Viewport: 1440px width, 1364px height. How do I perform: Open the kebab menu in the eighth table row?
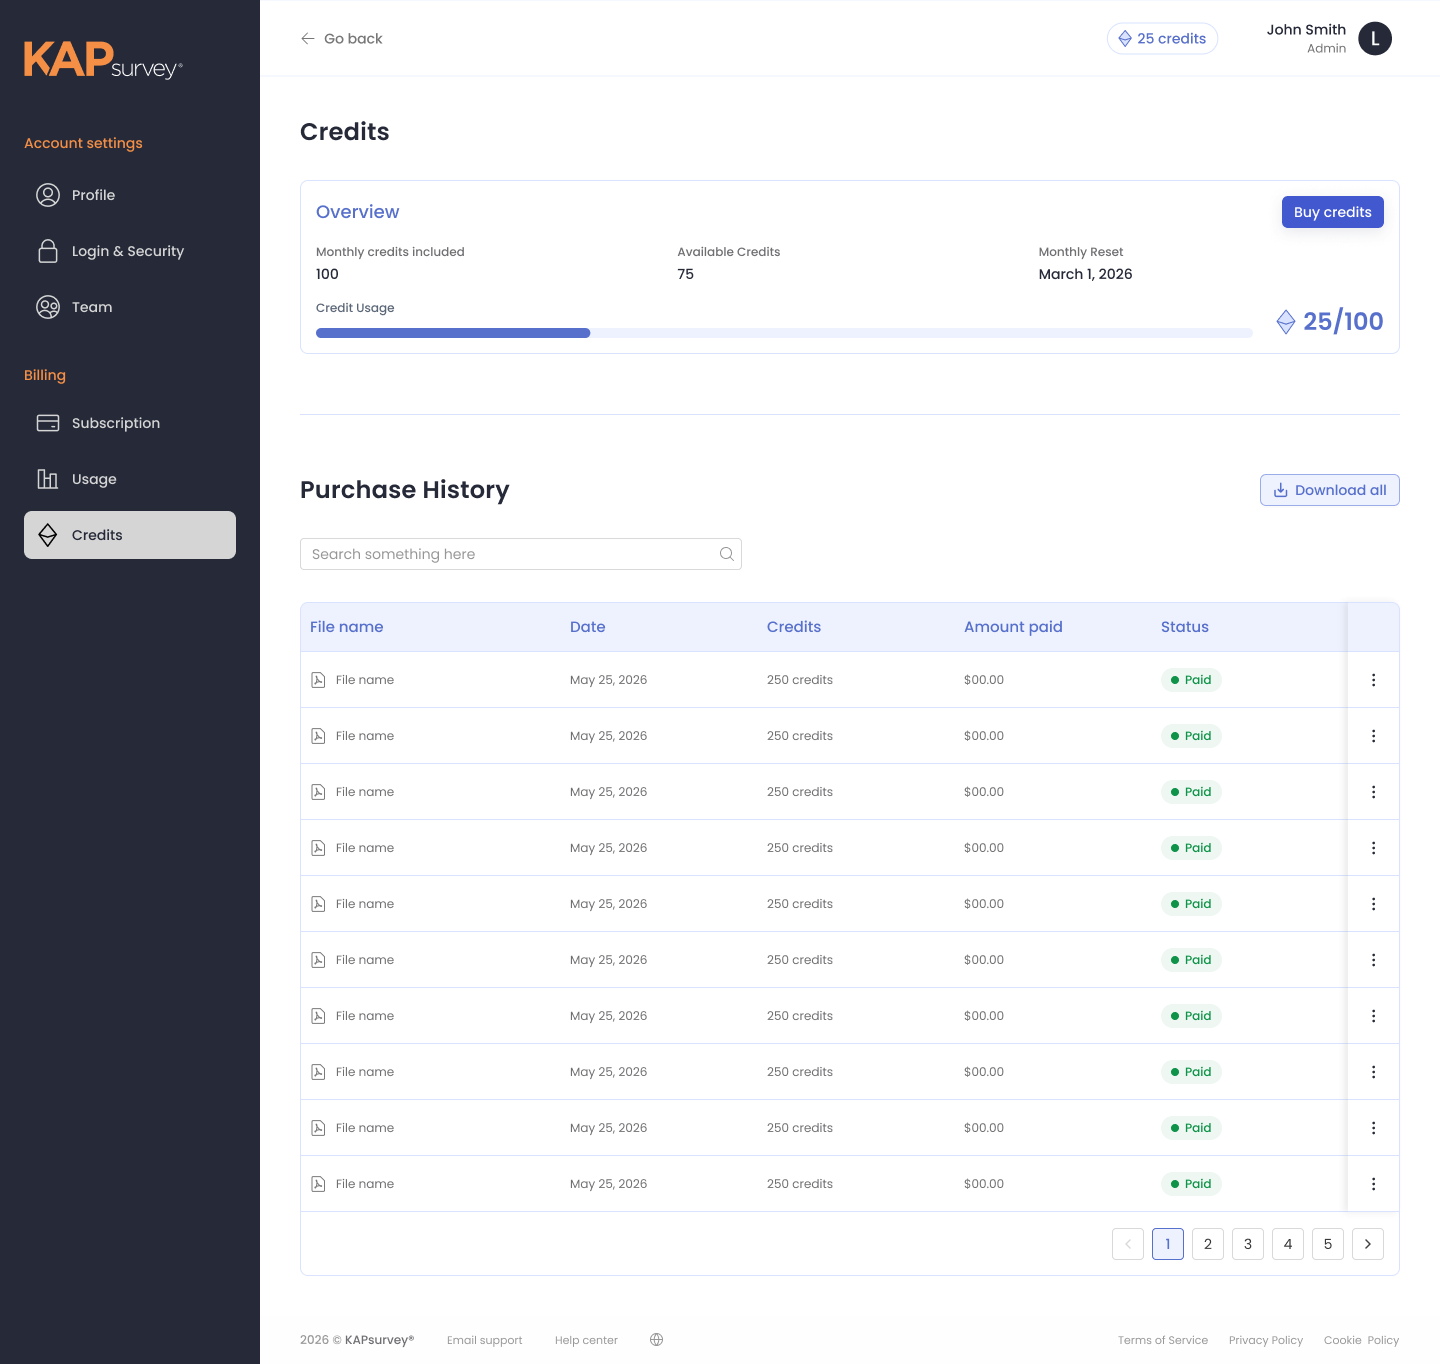(x=1373, y=1072)
